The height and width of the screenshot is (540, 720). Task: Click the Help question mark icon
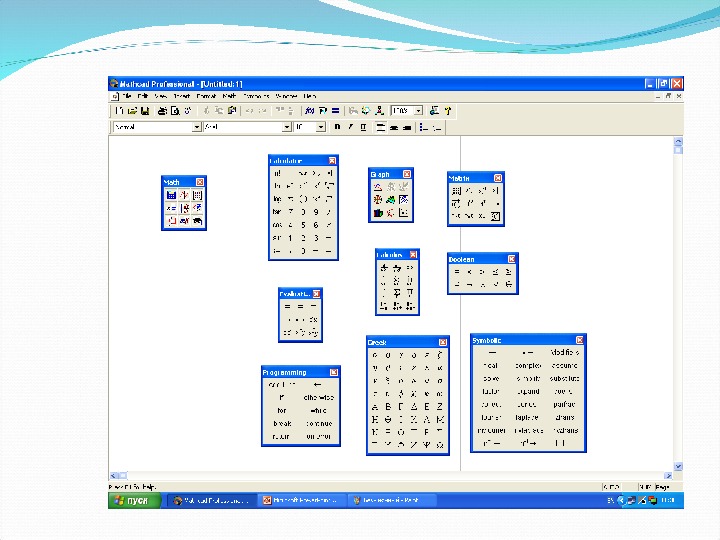pos(448,111)
